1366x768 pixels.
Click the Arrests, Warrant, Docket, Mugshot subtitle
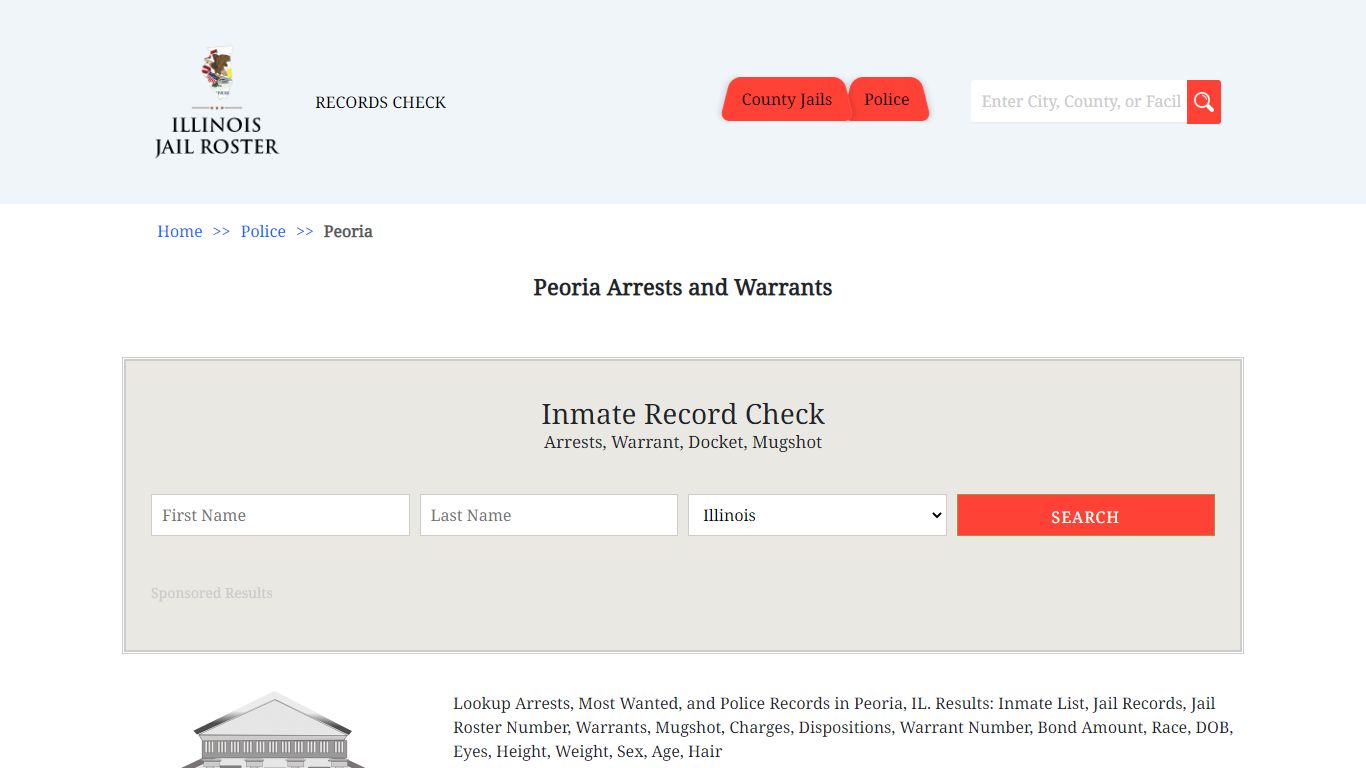[x=683, y=442]
